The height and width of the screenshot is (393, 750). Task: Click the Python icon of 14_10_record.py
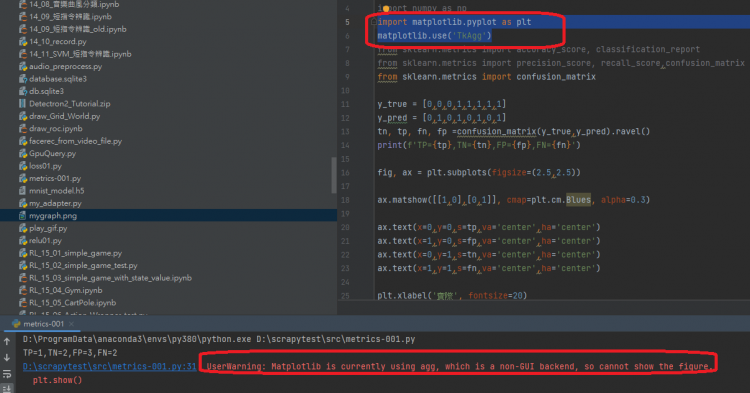(x=22, y=42)
